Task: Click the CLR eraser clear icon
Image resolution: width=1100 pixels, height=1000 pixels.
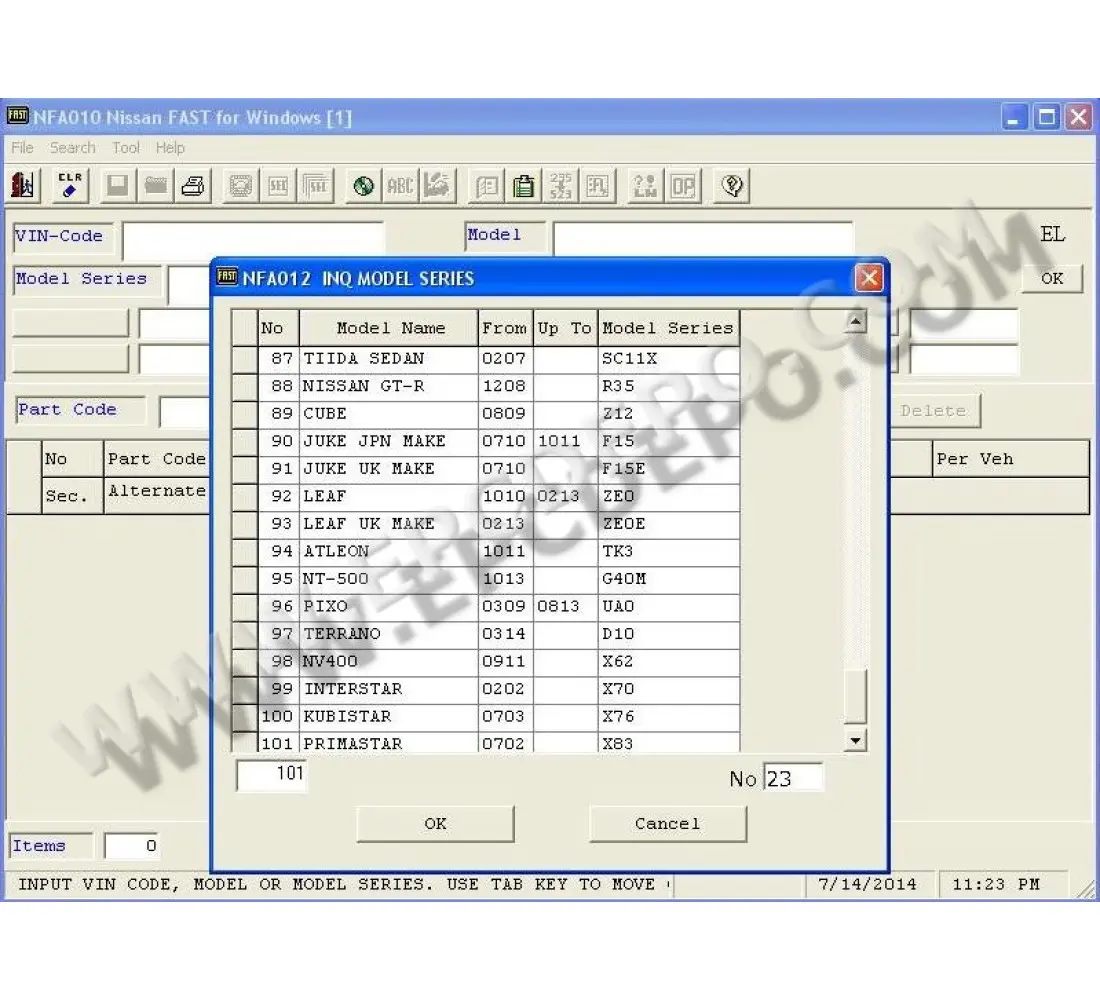Action: [69, 186]
